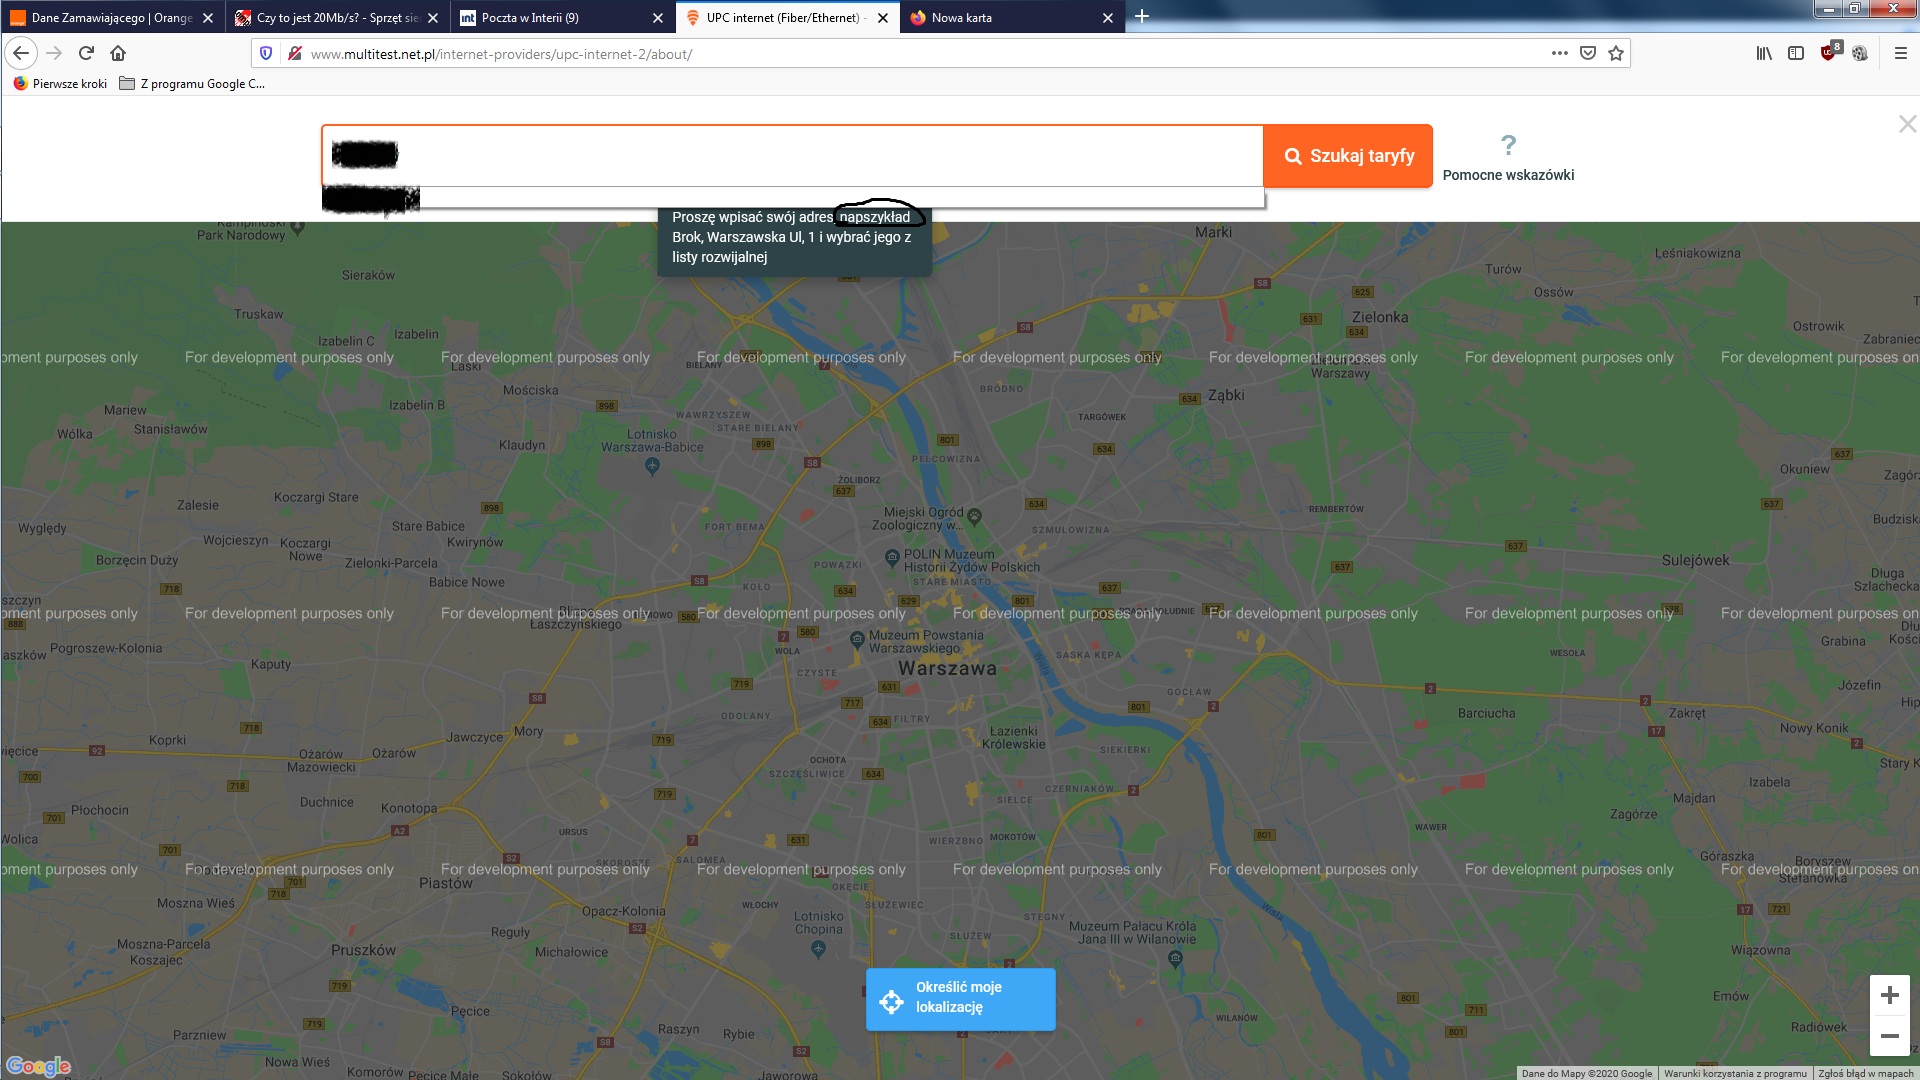Click the address search input field
1920x1080 pixels.
[792, 155]
